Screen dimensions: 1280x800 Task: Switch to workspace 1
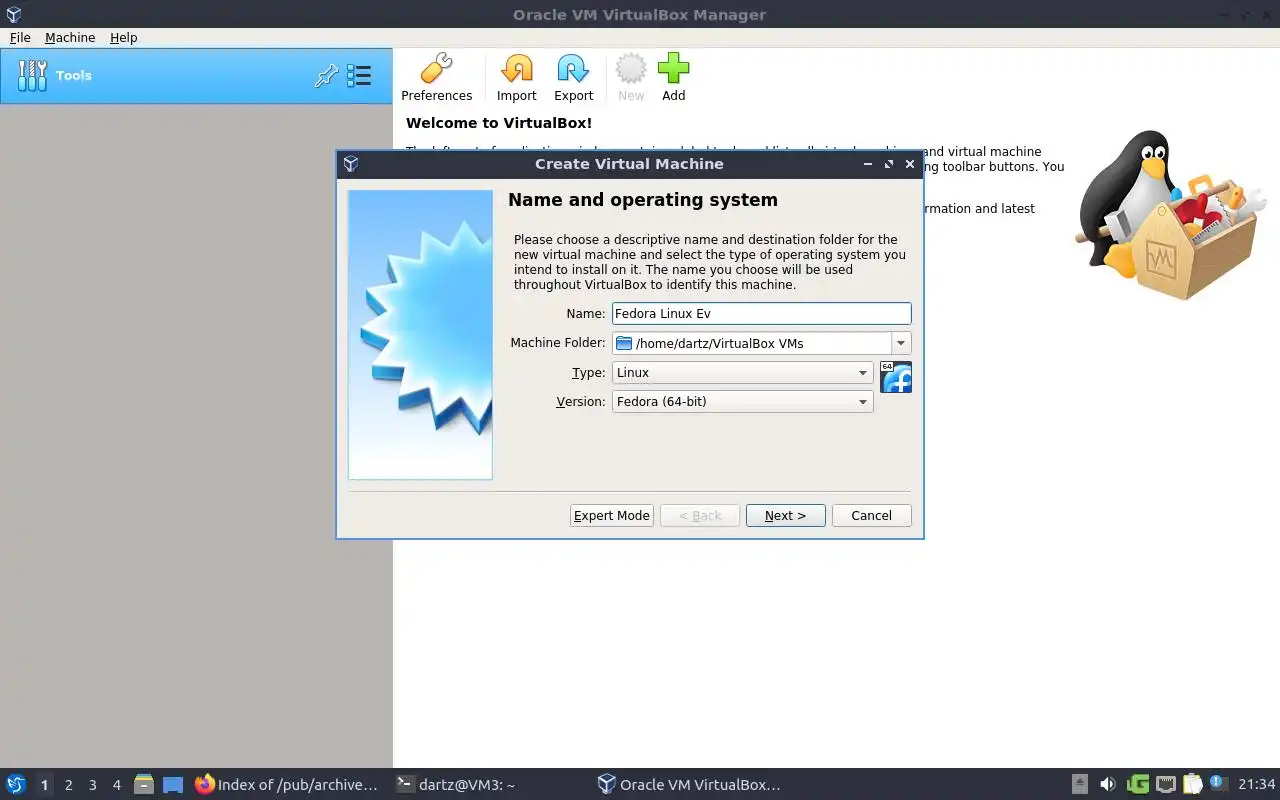44,785
